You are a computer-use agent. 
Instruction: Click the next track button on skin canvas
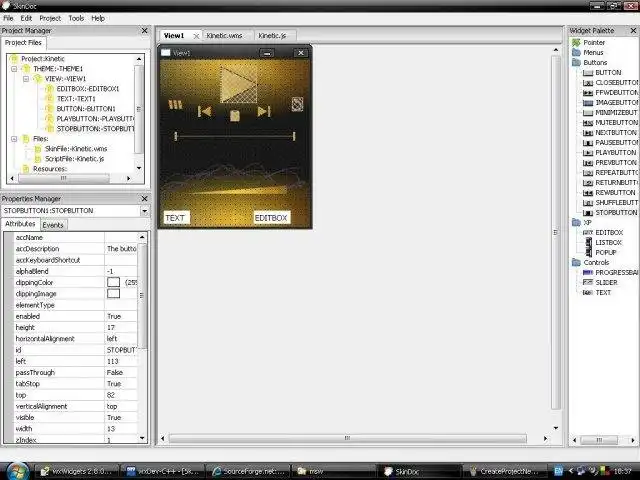click(x=264, y=111)
